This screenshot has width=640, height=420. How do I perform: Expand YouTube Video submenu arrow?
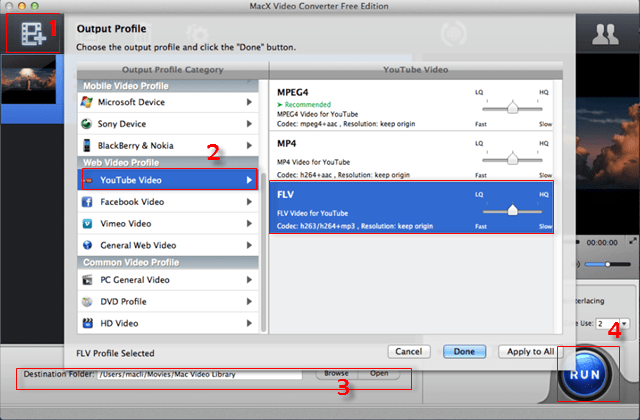(x=249, y=180)
